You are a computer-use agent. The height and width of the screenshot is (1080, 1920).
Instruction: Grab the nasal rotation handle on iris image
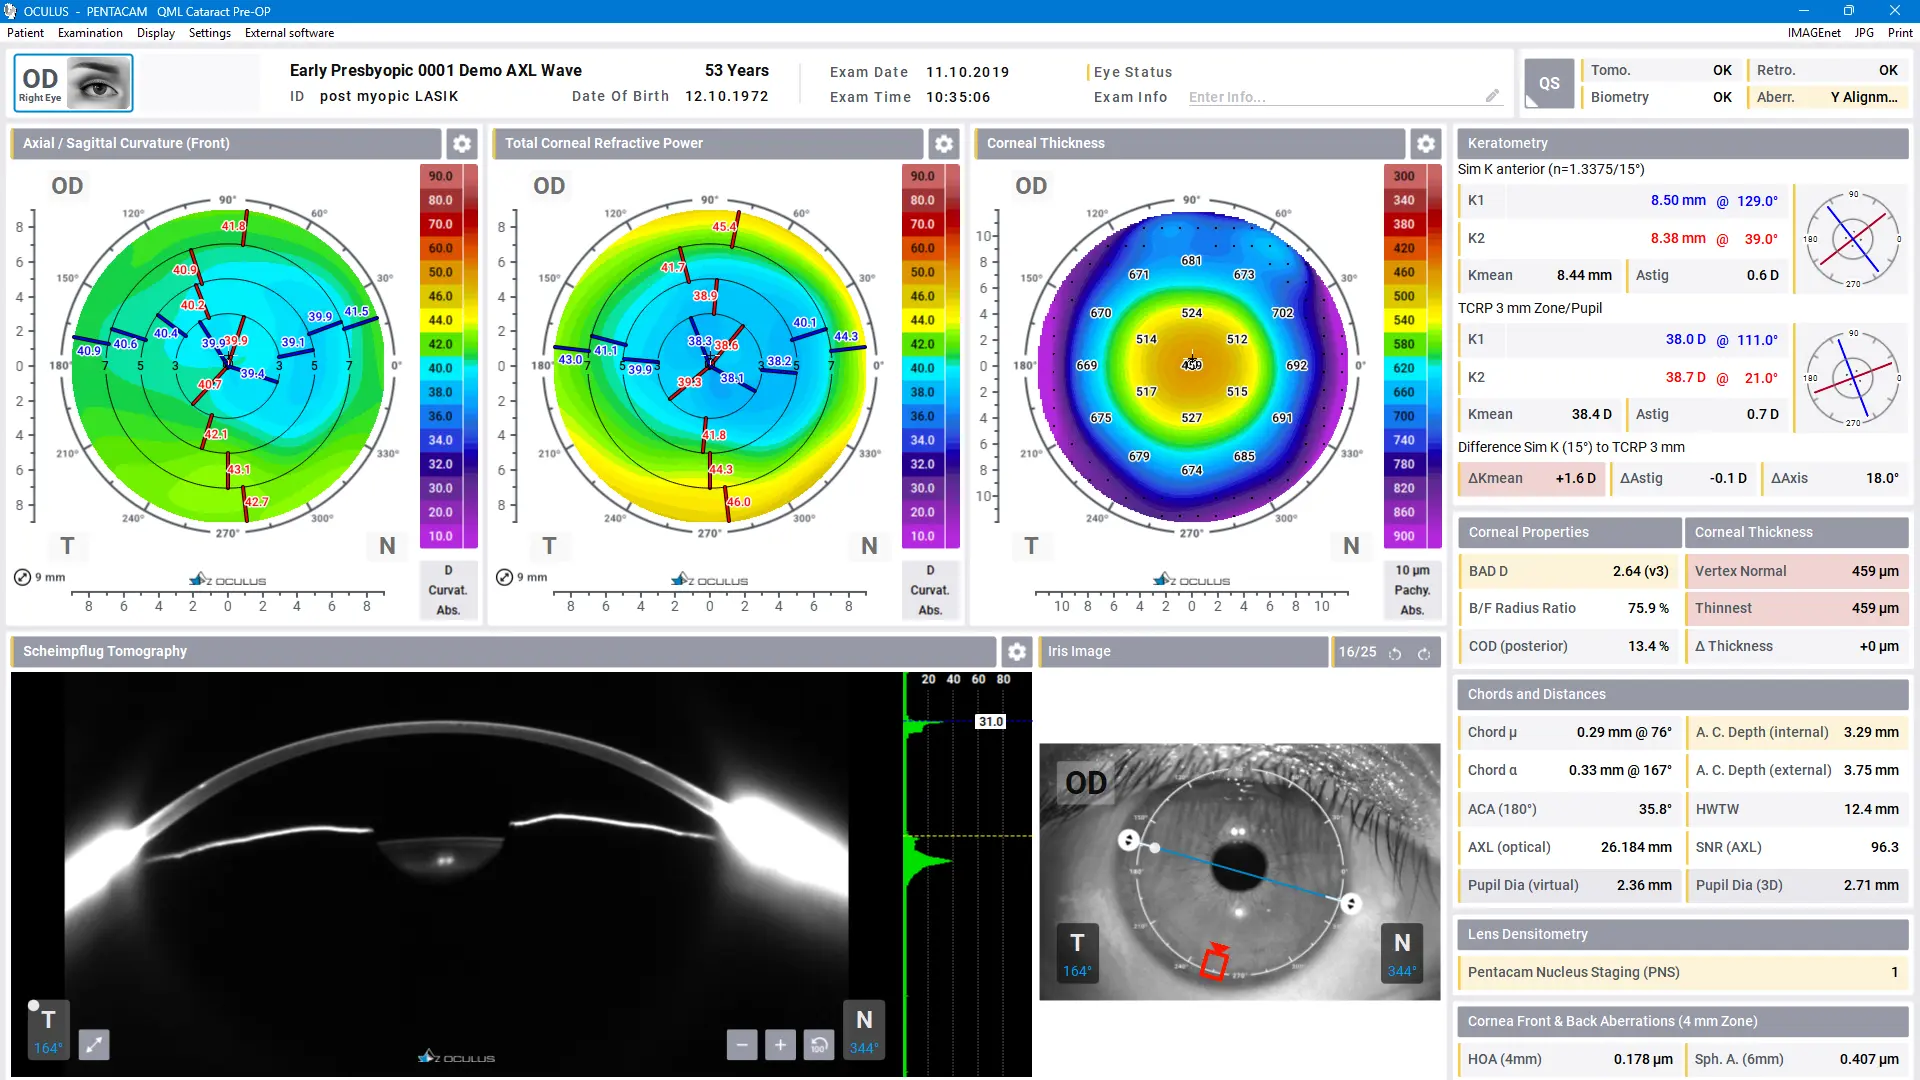(1351, 904)
